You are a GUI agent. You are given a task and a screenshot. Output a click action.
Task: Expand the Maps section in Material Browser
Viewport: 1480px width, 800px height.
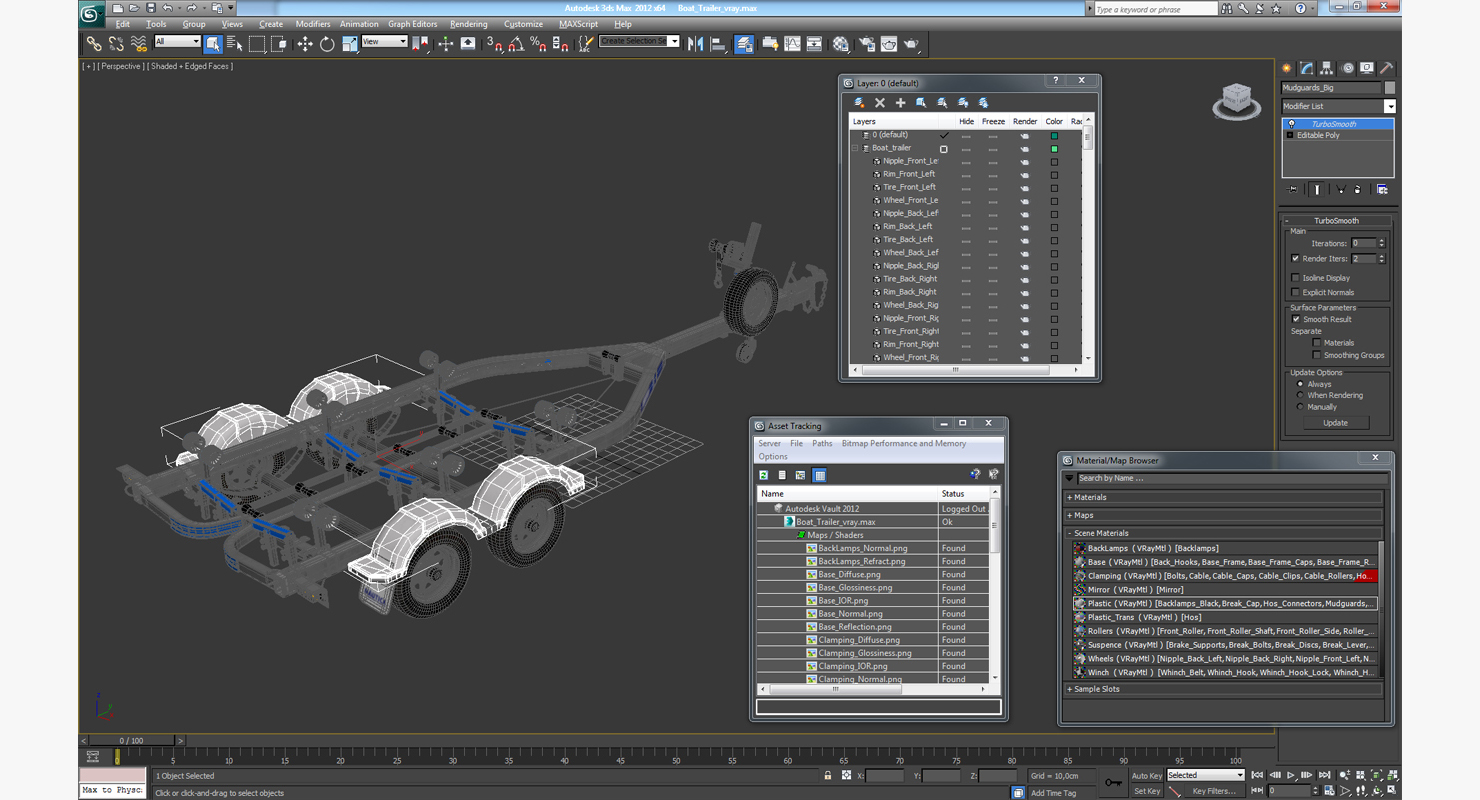[x=1083, y=515]
